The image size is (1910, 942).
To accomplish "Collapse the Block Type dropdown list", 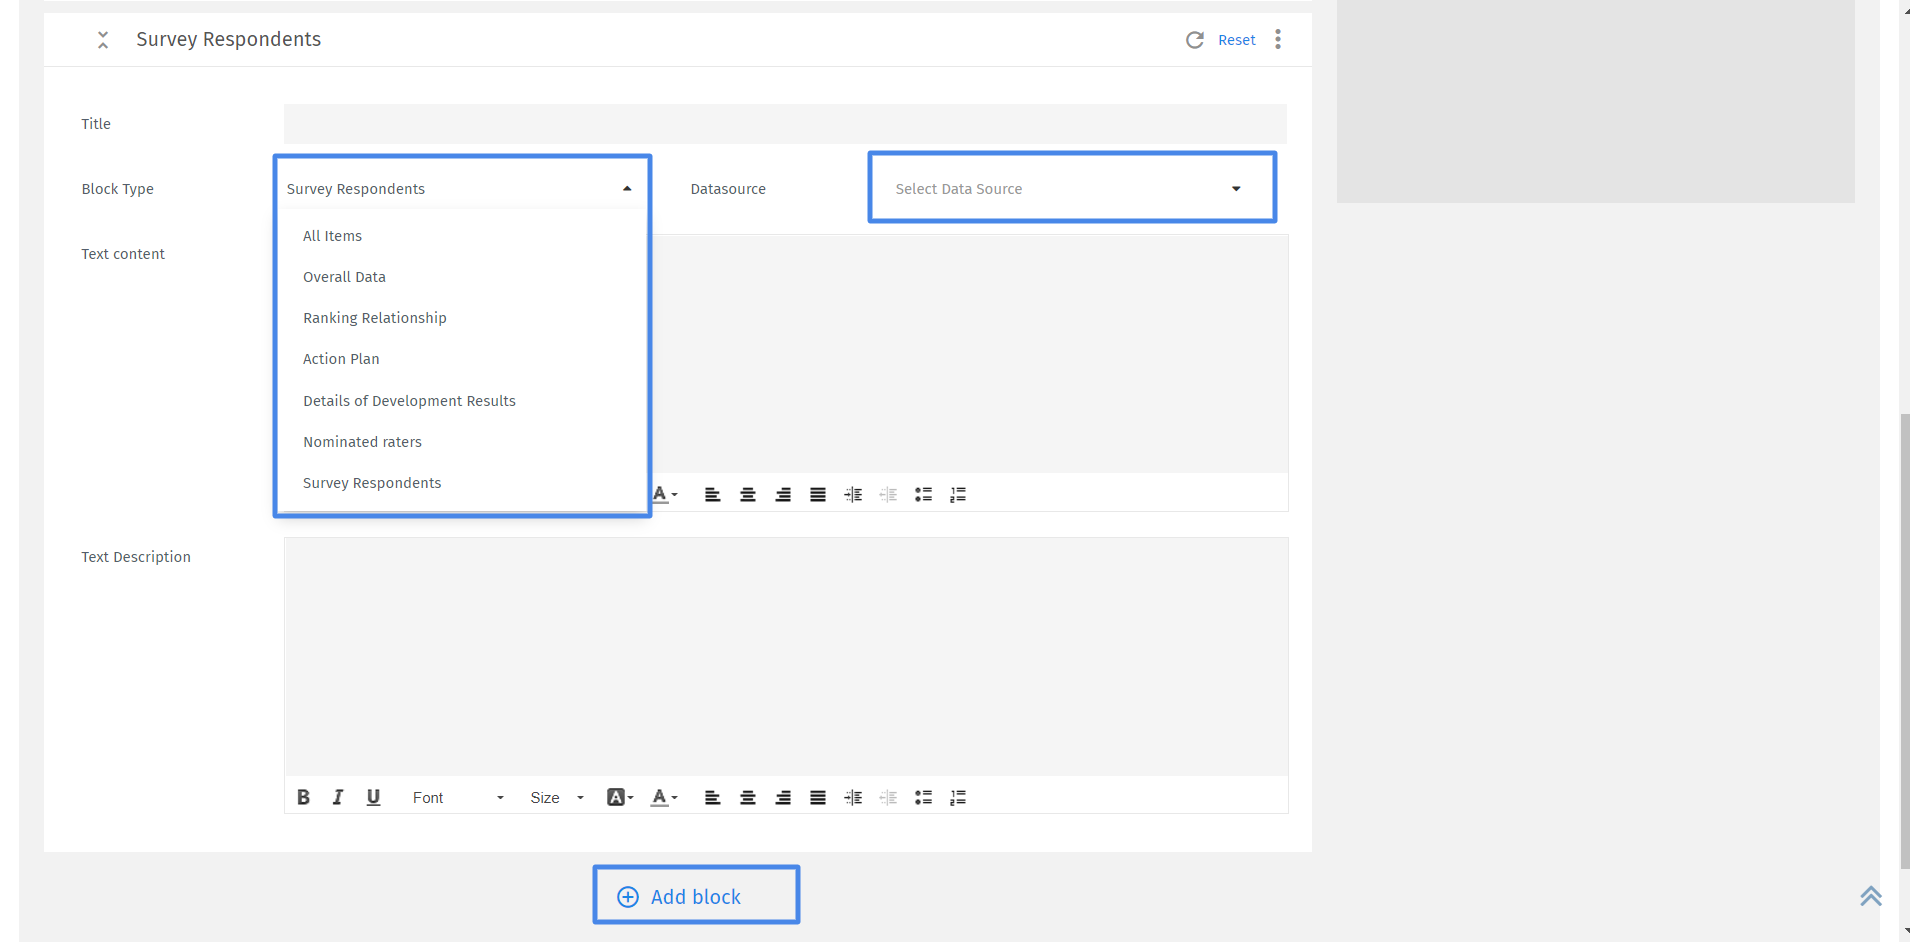I will (x=627, y=187).
